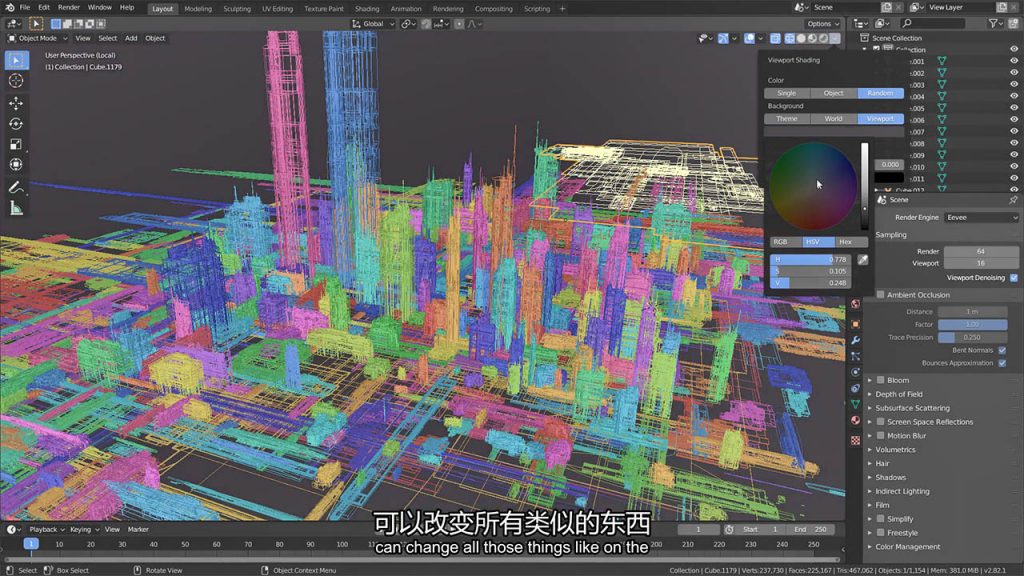Open the viewport Options dropdown

pos(823,24)
